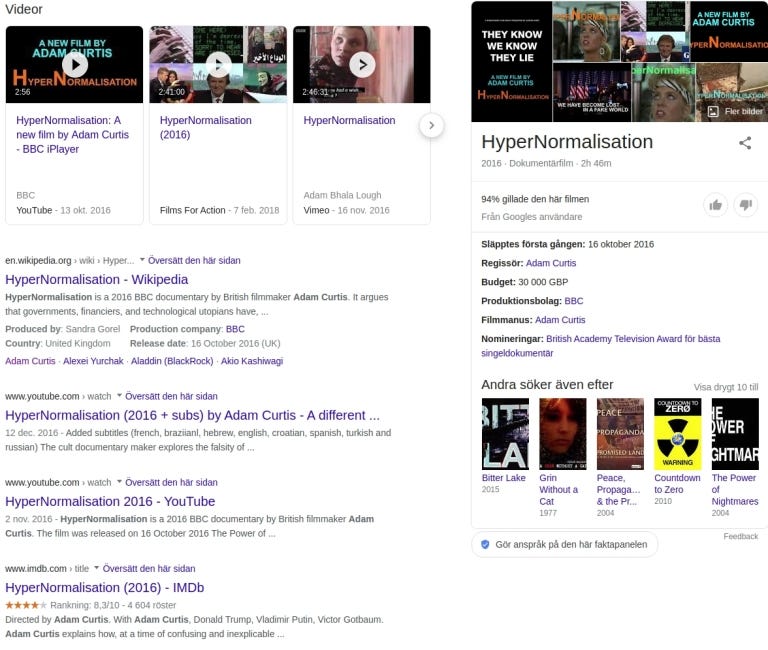Open dropdown arrow beside first youtube.com result
Screen dimensions: 768x650
(x=119, y=395)
